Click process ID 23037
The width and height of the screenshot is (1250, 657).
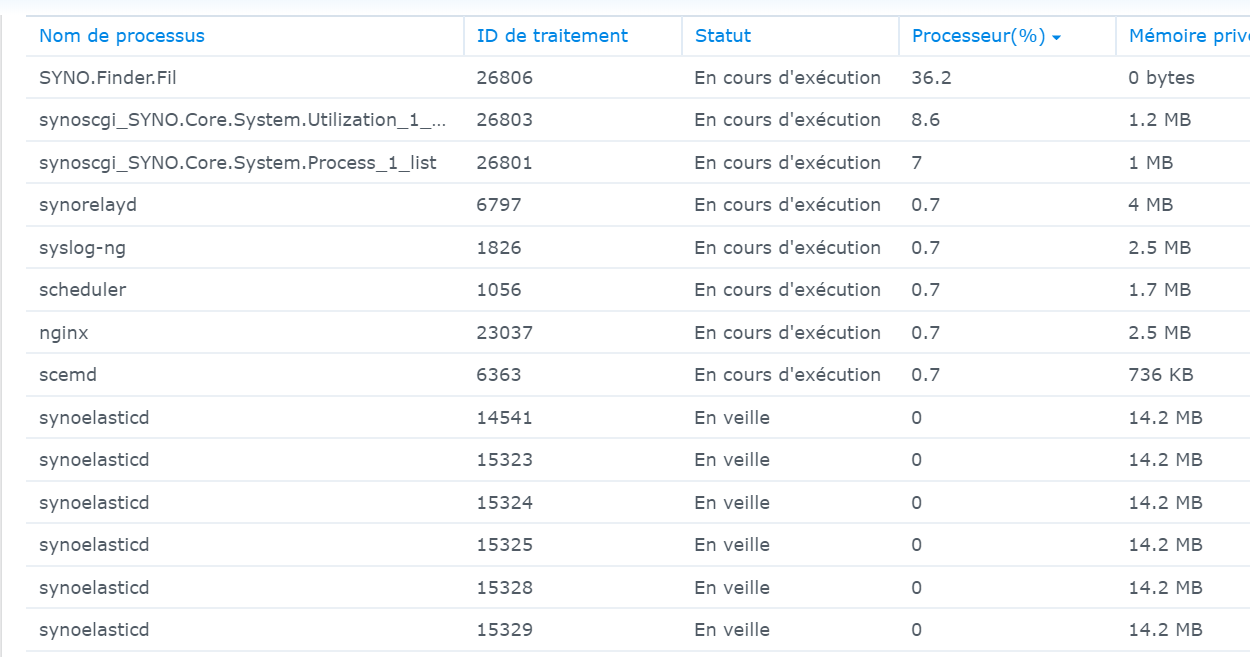click(x=505, y=333)
